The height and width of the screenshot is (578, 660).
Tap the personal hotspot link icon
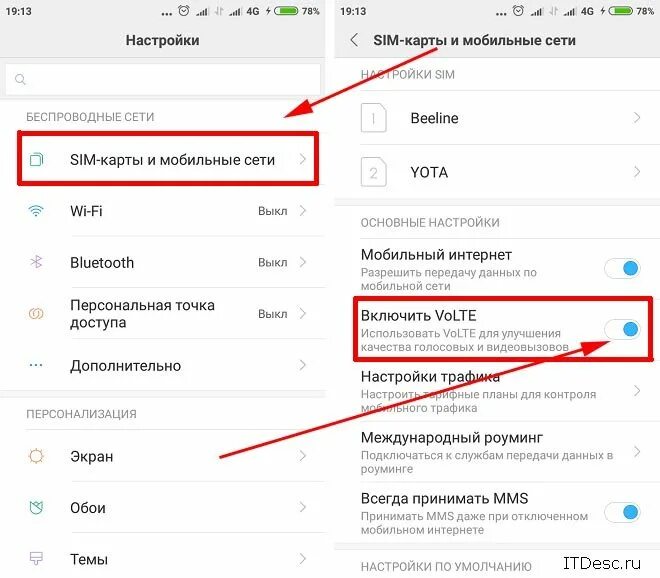point(36,314)
